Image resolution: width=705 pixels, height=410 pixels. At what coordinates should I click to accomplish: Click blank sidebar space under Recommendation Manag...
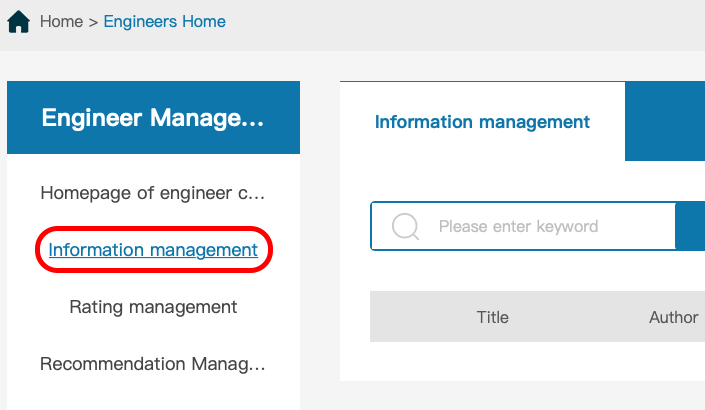[x=153, y=394]
